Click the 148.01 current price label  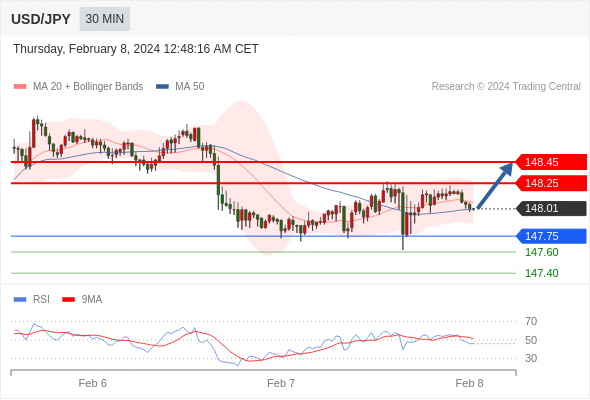coord(551,208)
